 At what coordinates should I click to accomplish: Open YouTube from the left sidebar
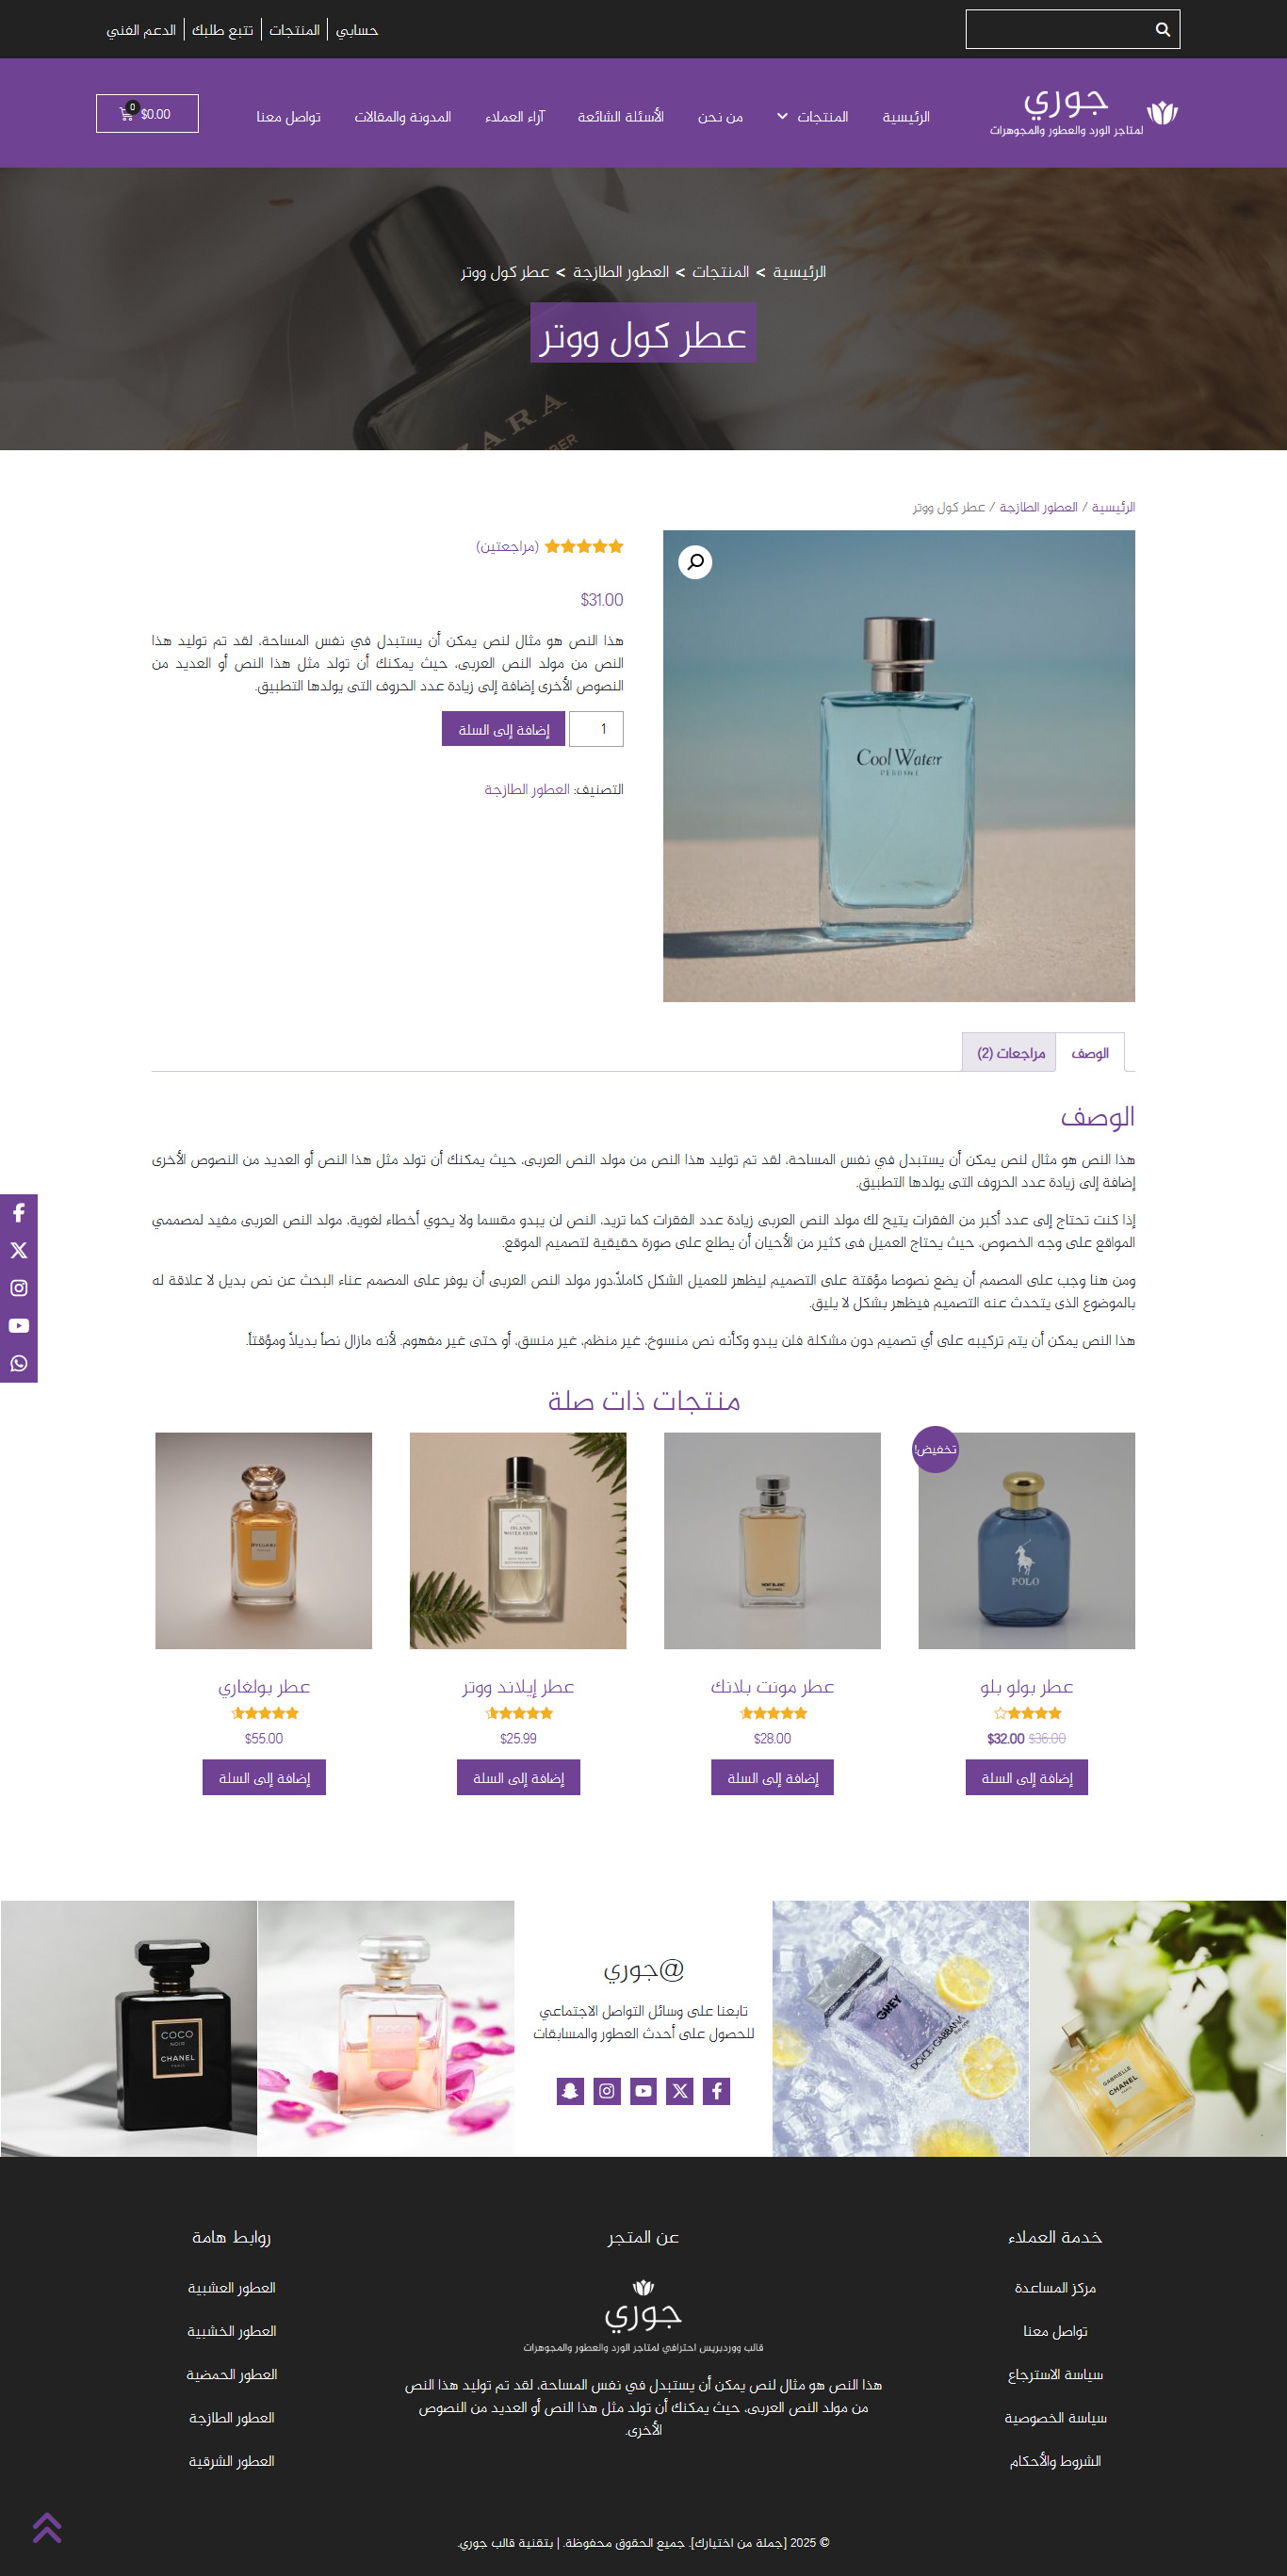pyautogui.click(x=19, y=1326)
